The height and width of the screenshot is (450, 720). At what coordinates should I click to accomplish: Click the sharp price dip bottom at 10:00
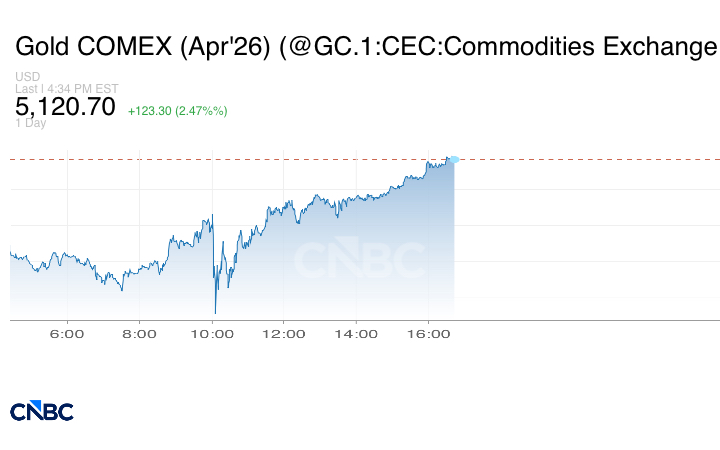pos(215,312)
